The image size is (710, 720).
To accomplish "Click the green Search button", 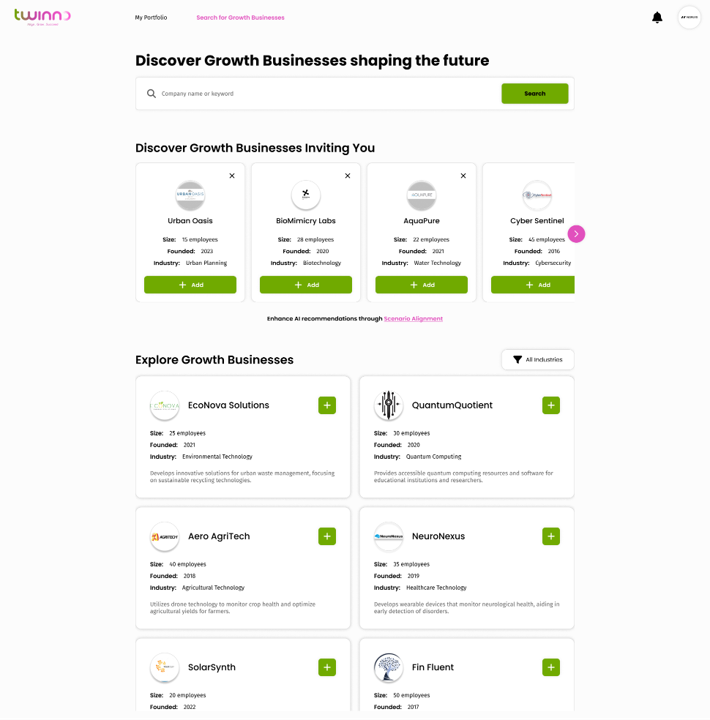I will point(535,93).
